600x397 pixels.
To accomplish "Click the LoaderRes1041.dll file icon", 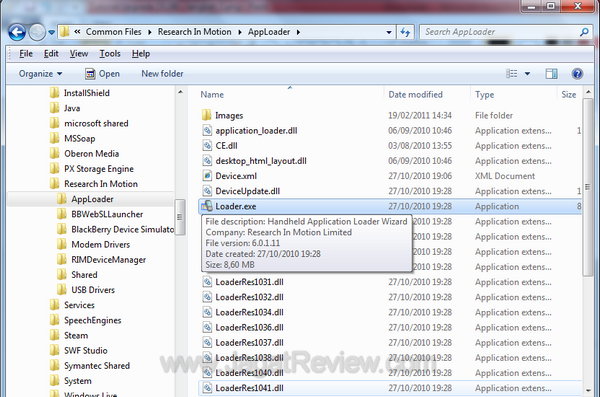I will 207,388.
